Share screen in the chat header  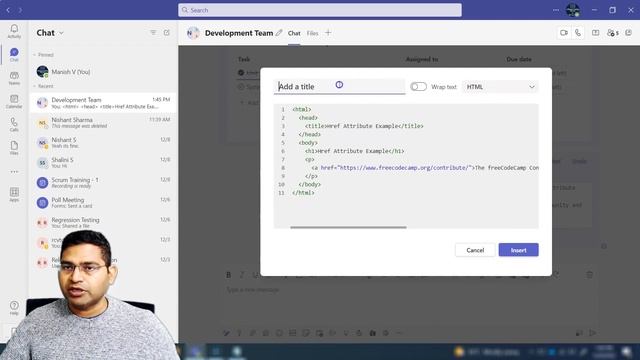tap(596, 33)
